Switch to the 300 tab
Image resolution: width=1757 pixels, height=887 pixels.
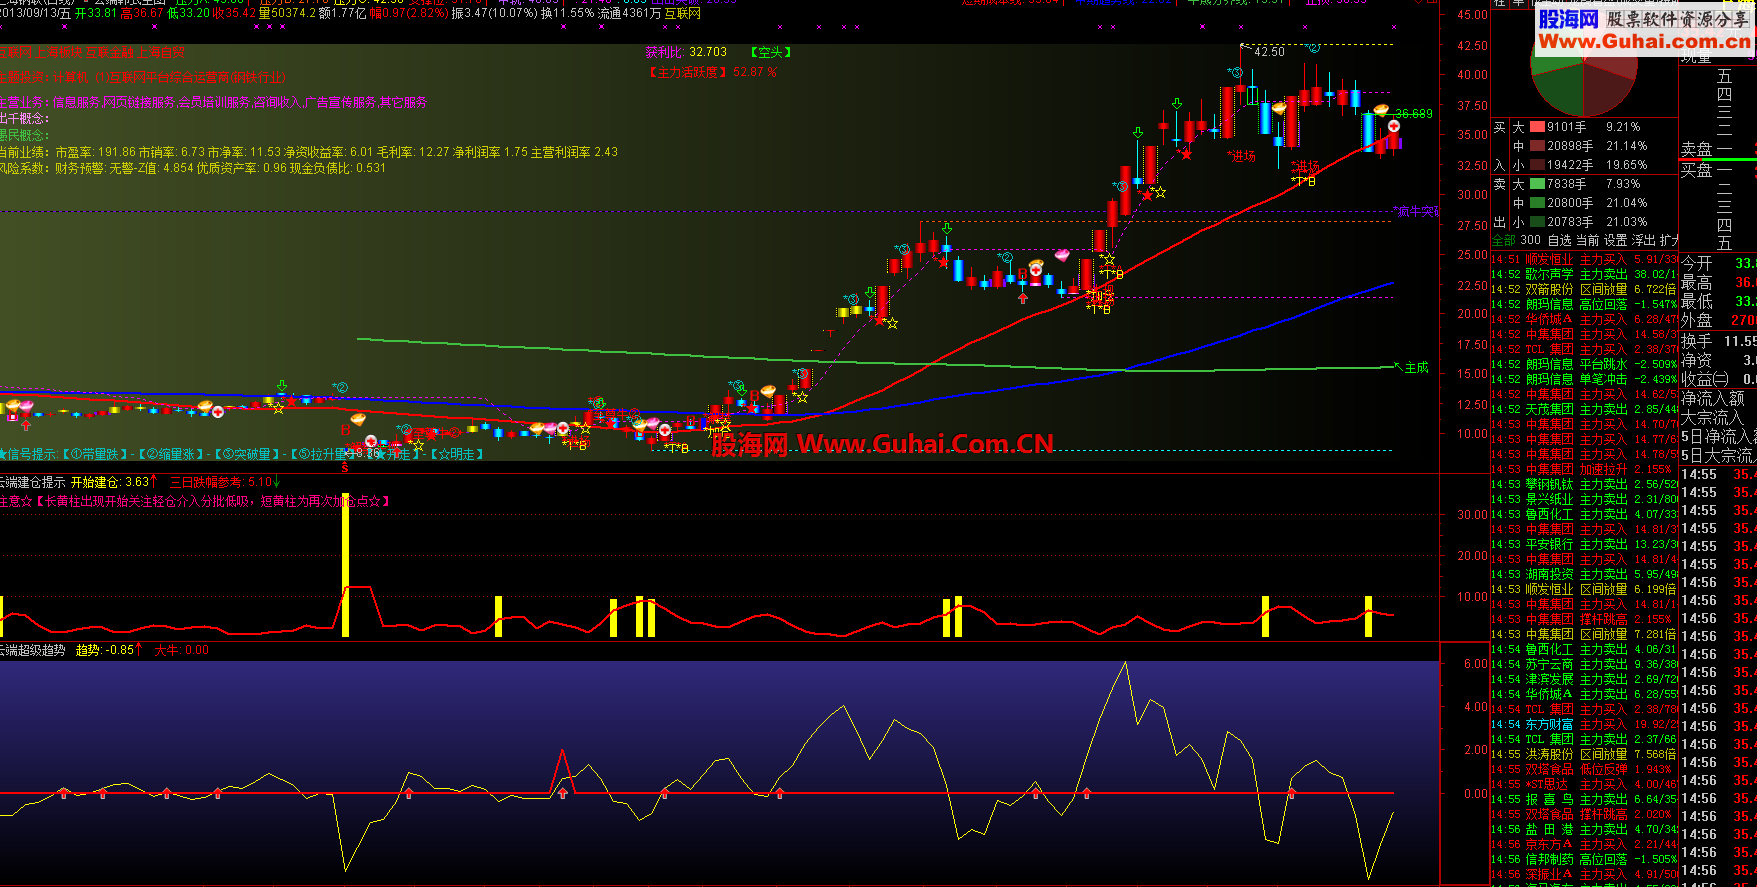pos(1530,240)
